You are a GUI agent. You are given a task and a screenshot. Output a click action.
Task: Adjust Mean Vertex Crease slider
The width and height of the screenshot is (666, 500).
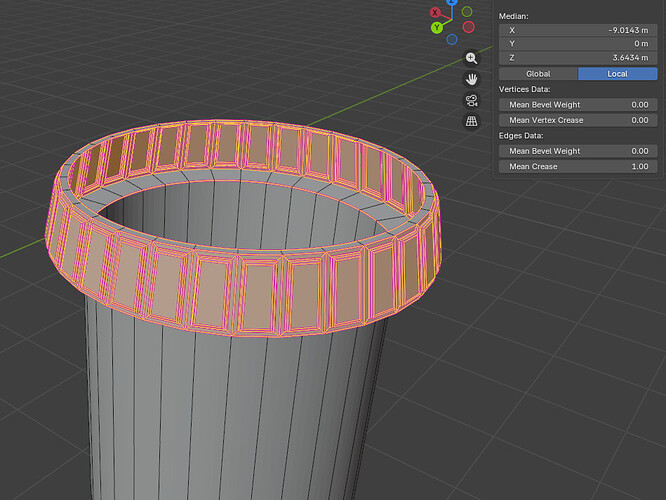(x=578, y=120)
